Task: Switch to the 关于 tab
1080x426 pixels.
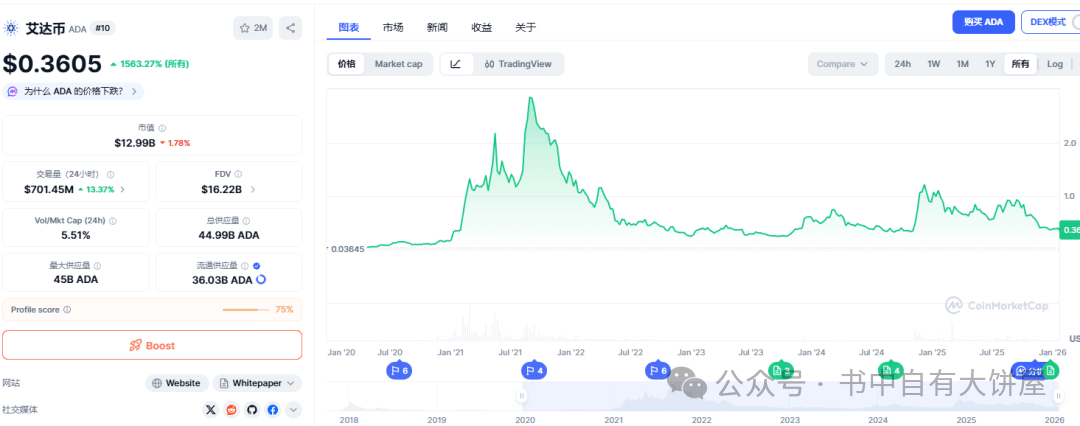Action: point(526,28)
